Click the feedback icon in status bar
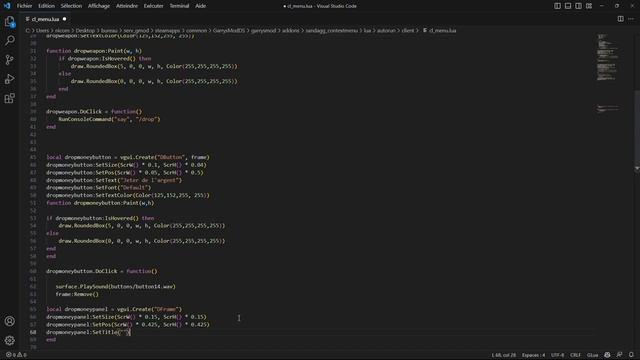Image resolution: width=640 pixels, height=360 pixels. pyautogui.click(x=620, y=355)
